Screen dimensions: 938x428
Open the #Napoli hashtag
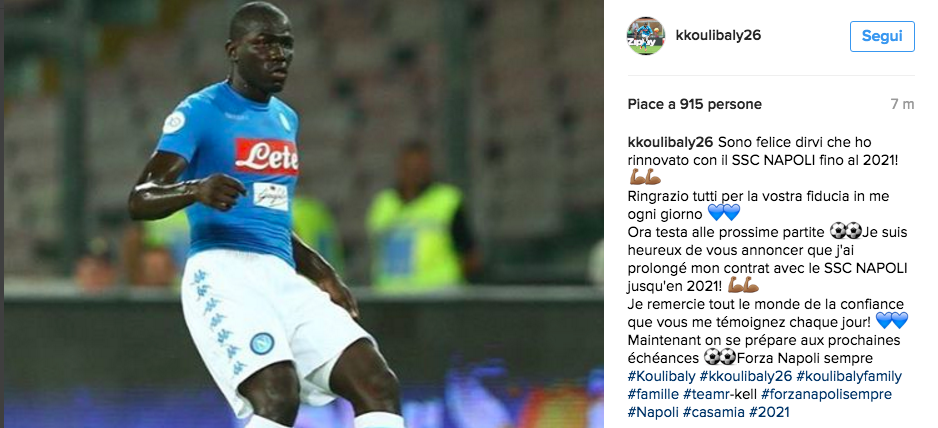click(653, 412)
